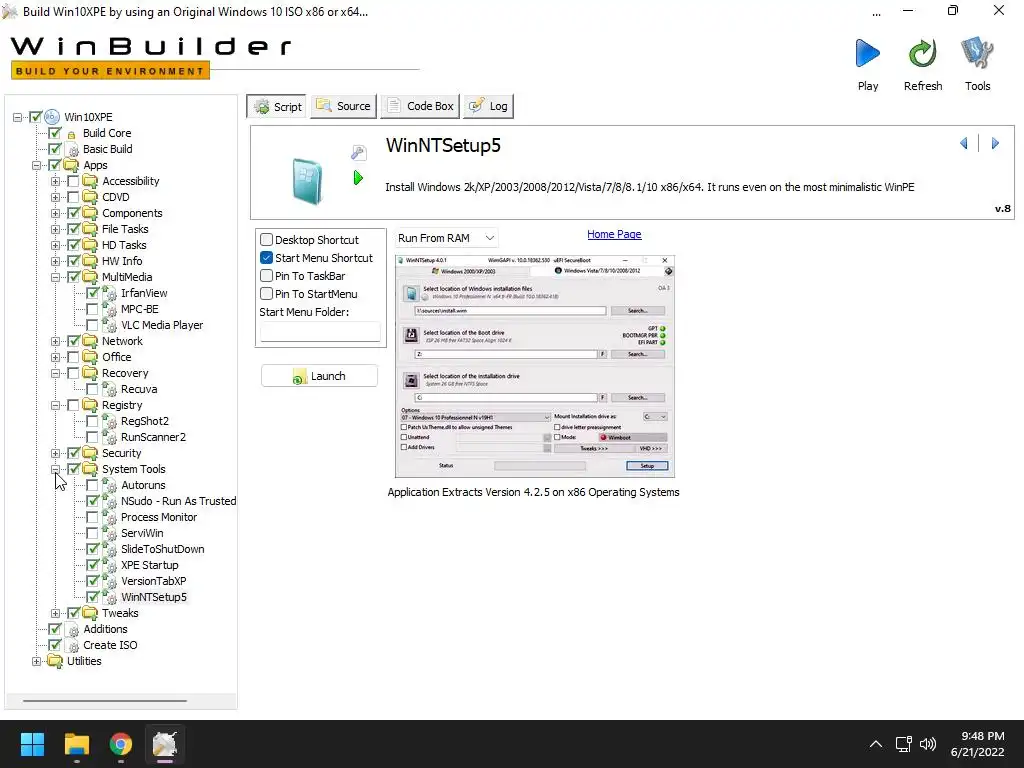Viewport: 1024px width, 768px height.
Task: Show hidden tray icons chevron
Action: (876, 744)
